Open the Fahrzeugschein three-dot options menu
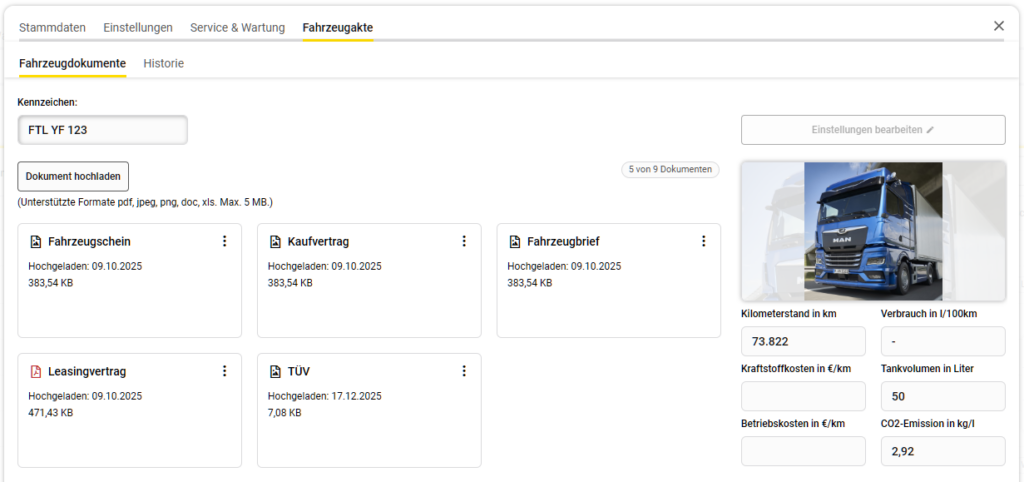Viewport: 1024px width, 482px height. point(224,241)
